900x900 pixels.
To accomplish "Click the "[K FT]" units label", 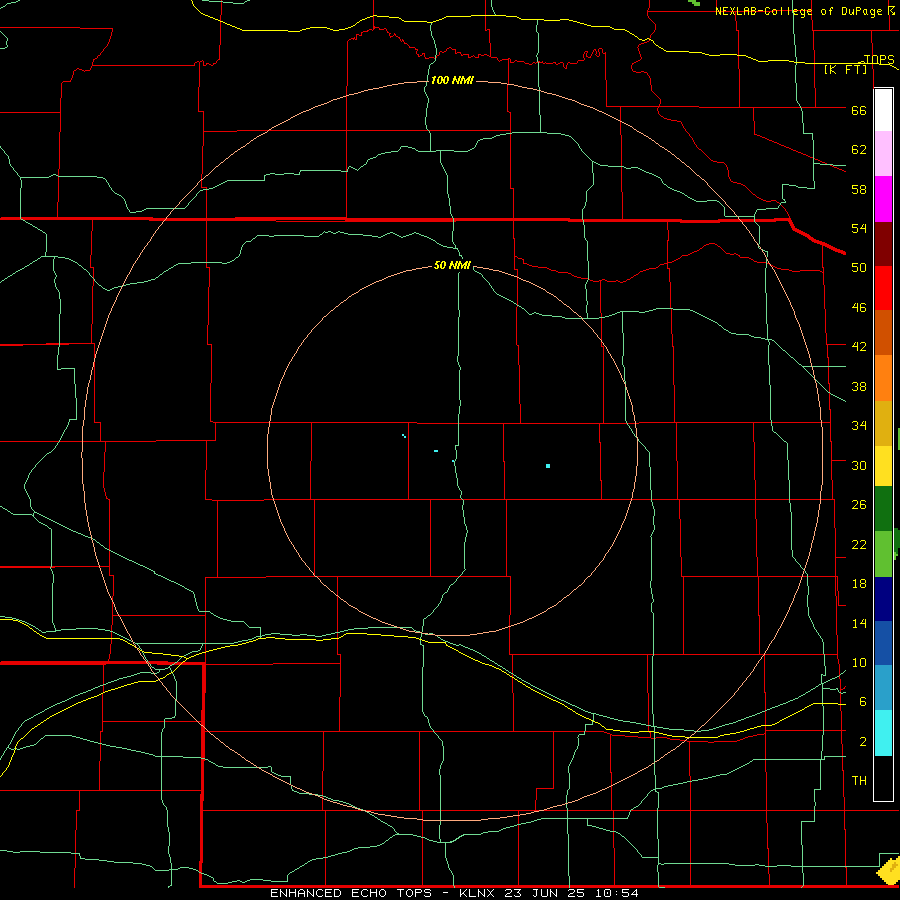I will pos(846,69).
